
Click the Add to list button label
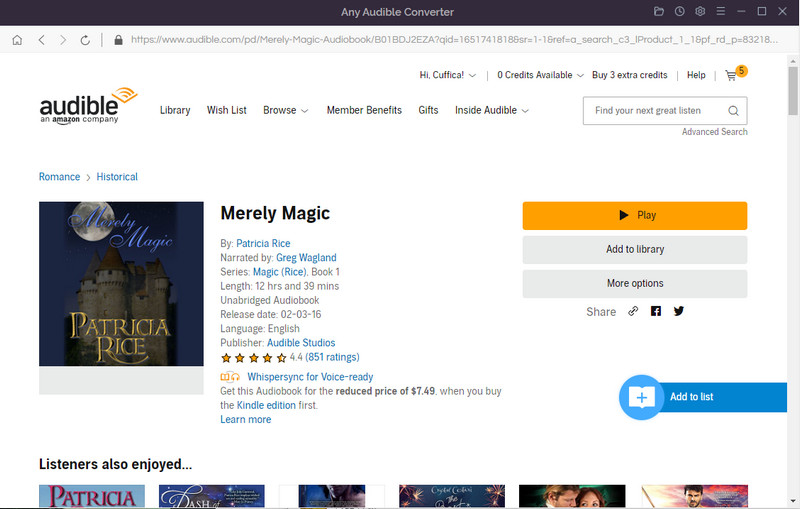(x=691, y=397)
